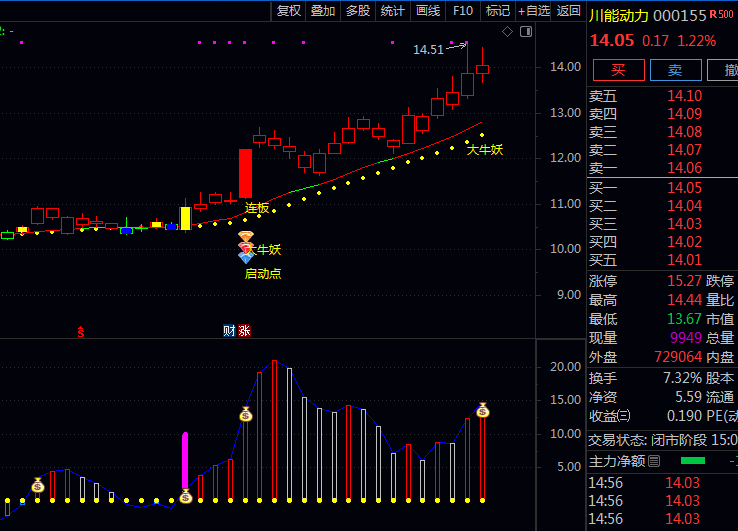738x531 pixels.
Task: Open the 统计 statistics tool
Action: tap(393, 11)
